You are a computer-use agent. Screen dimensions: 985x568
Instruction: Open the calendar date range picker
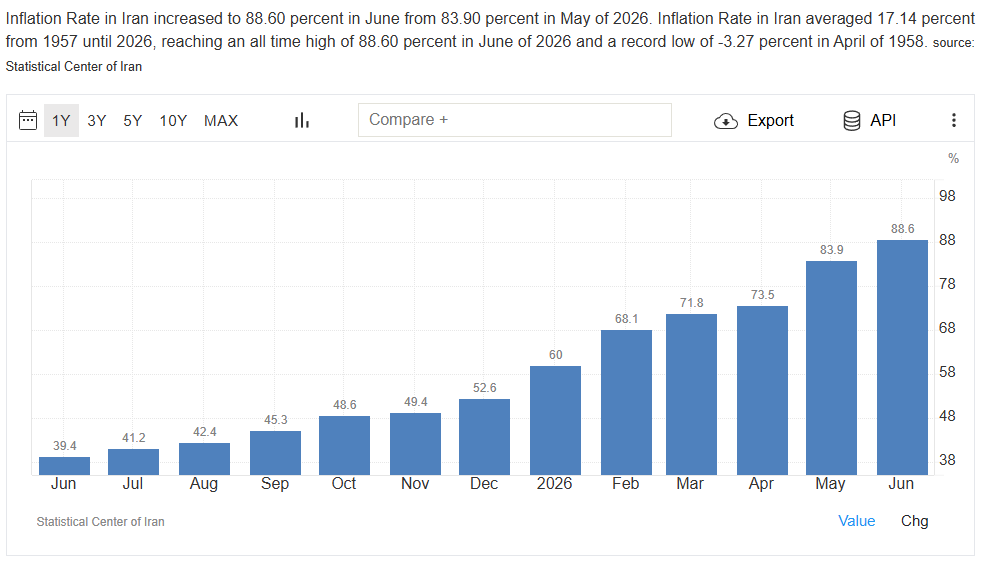tap(28, 120)
